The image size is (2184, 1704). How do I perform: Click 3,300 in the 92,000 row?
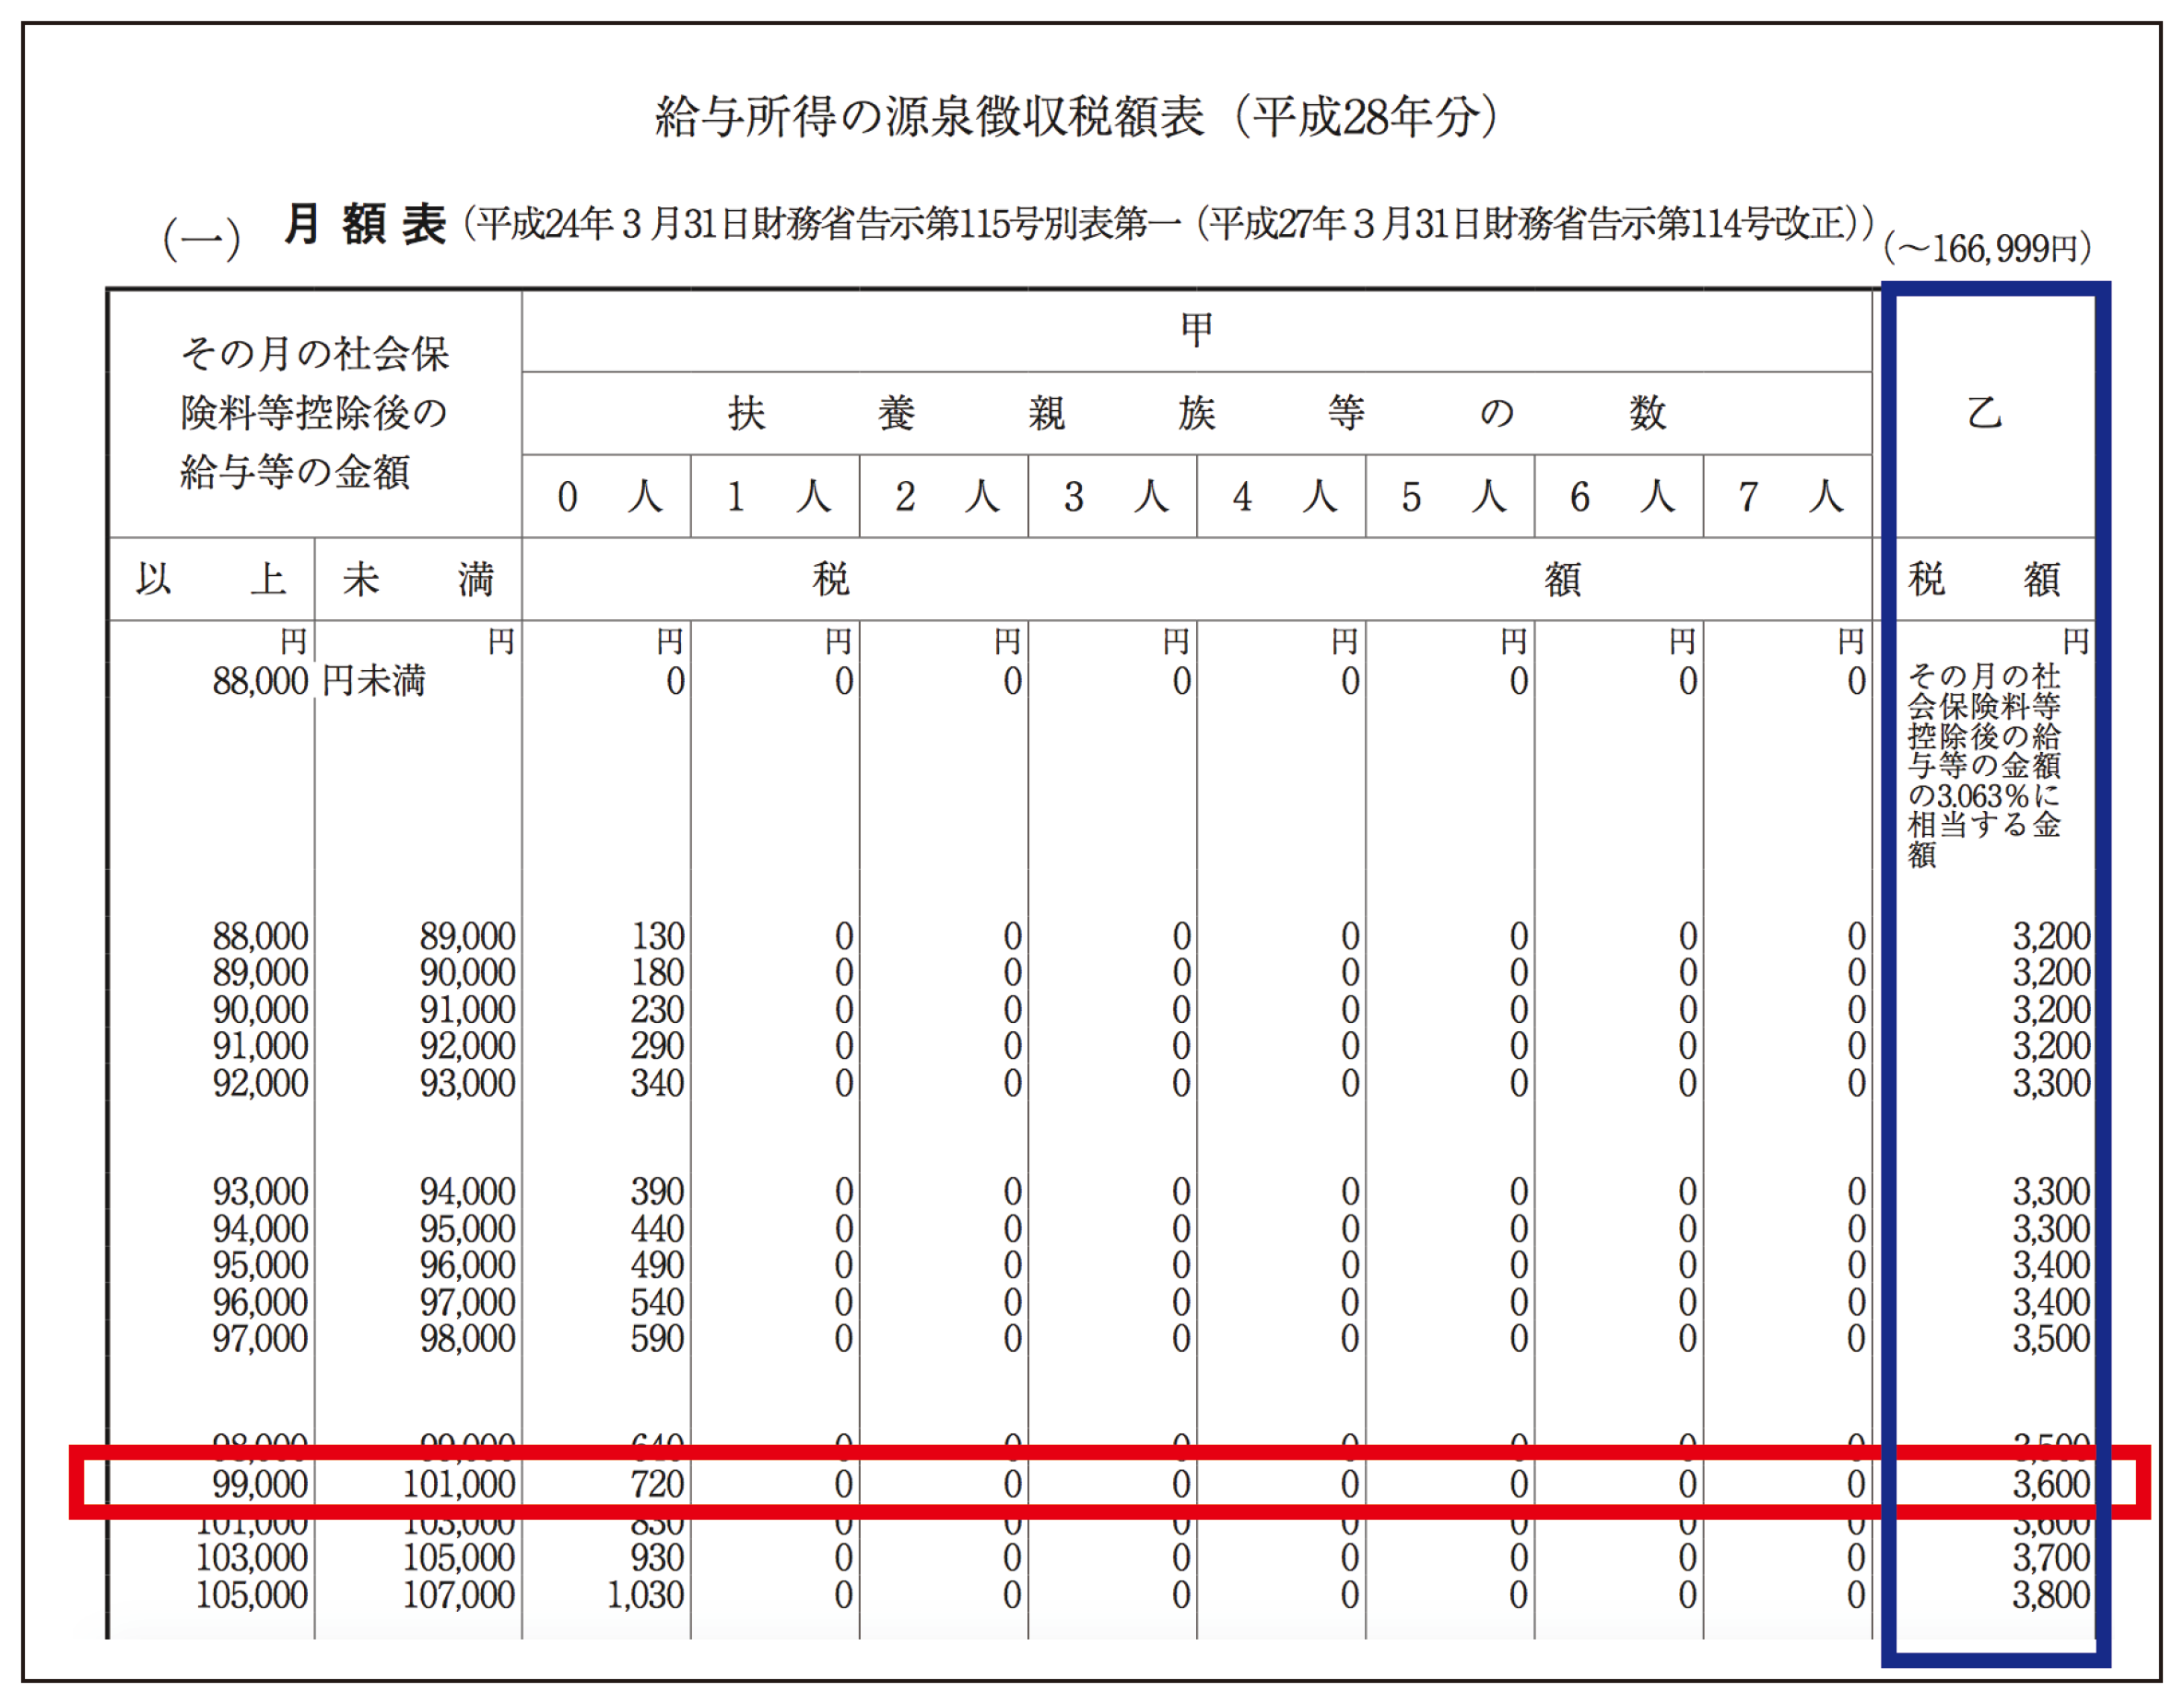2051,1083
